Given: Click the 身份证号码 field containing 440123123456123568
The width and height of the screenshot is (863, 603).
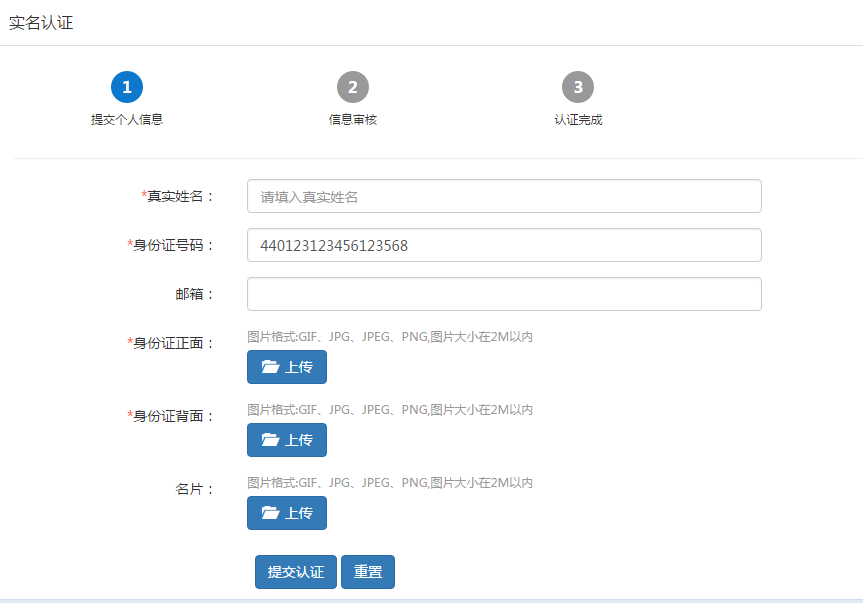Looking at the screenshot, I should click(x=504, y=245).
